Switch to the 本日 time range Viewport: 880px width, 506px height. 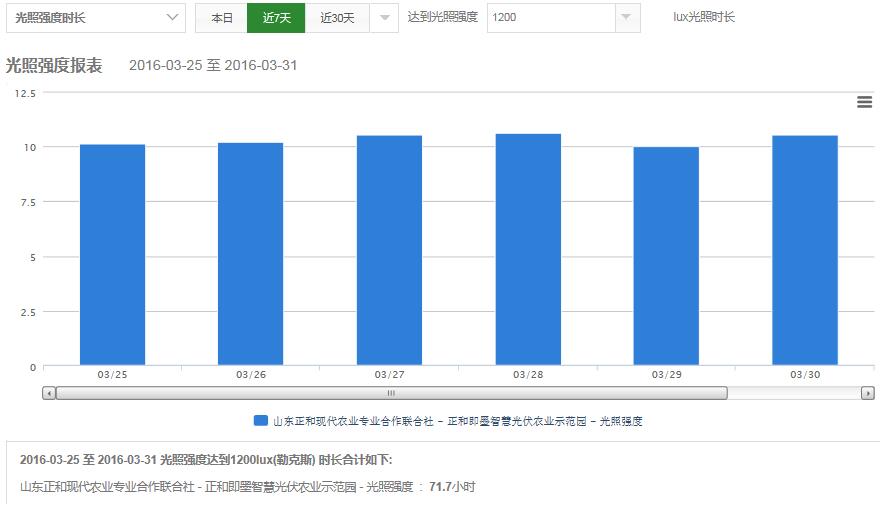221,18
